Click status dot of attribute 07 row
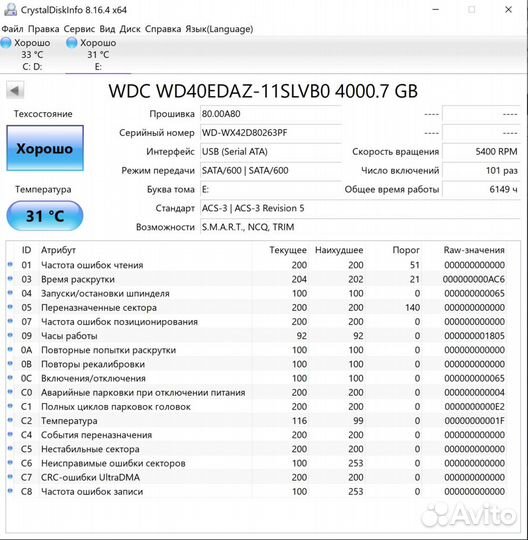Screen dimensions: 528x540 click(10, 321)
